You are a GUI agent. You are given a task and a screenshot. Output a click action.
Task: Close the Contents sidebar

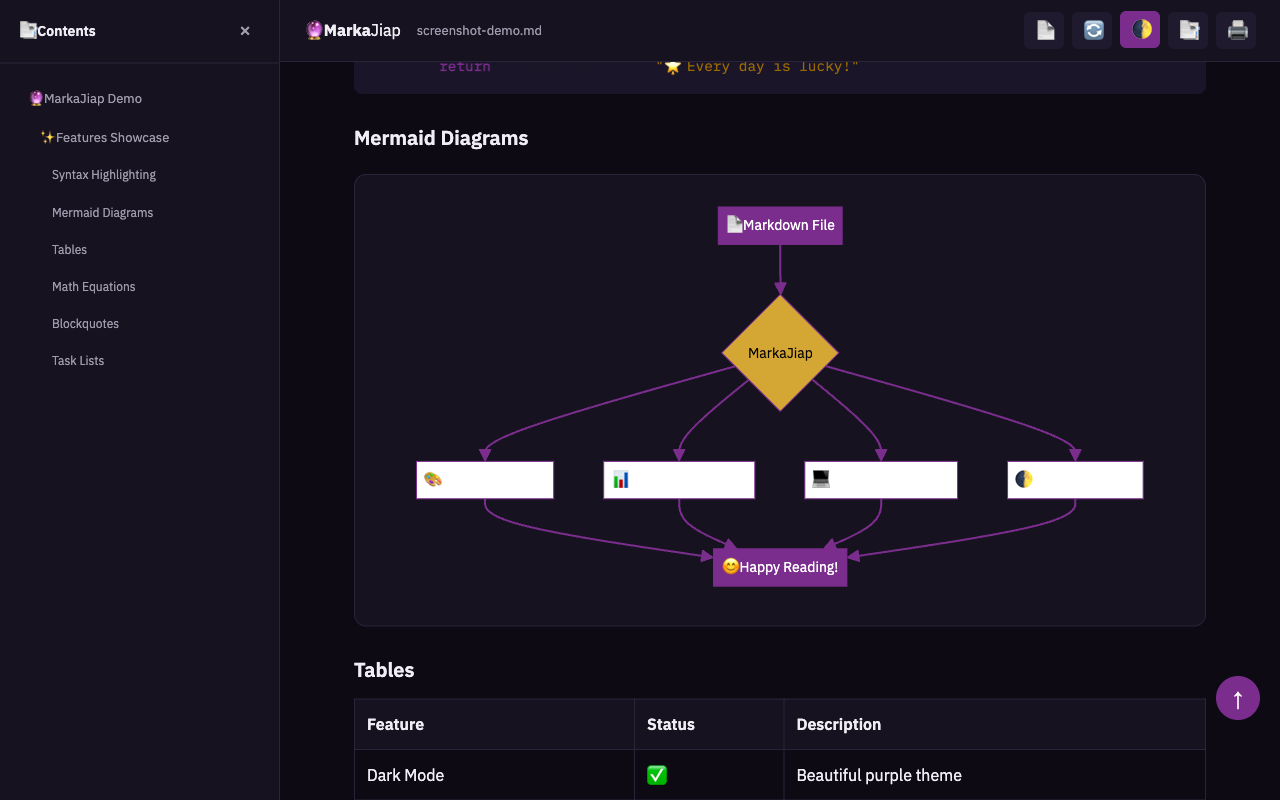point(245,31)
